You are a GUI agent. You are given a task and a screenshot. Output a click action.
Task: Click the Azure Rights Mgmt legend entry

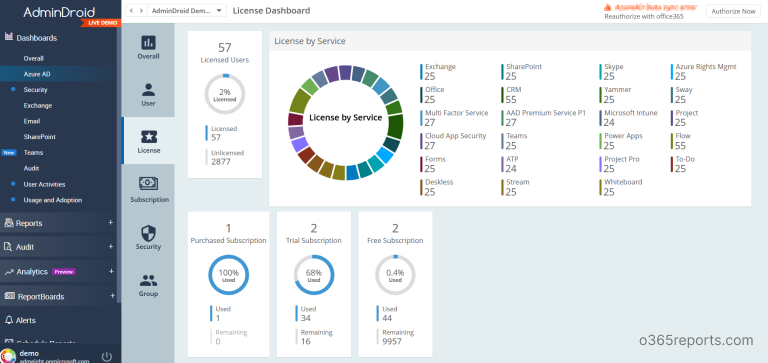(x=704, y=72)
